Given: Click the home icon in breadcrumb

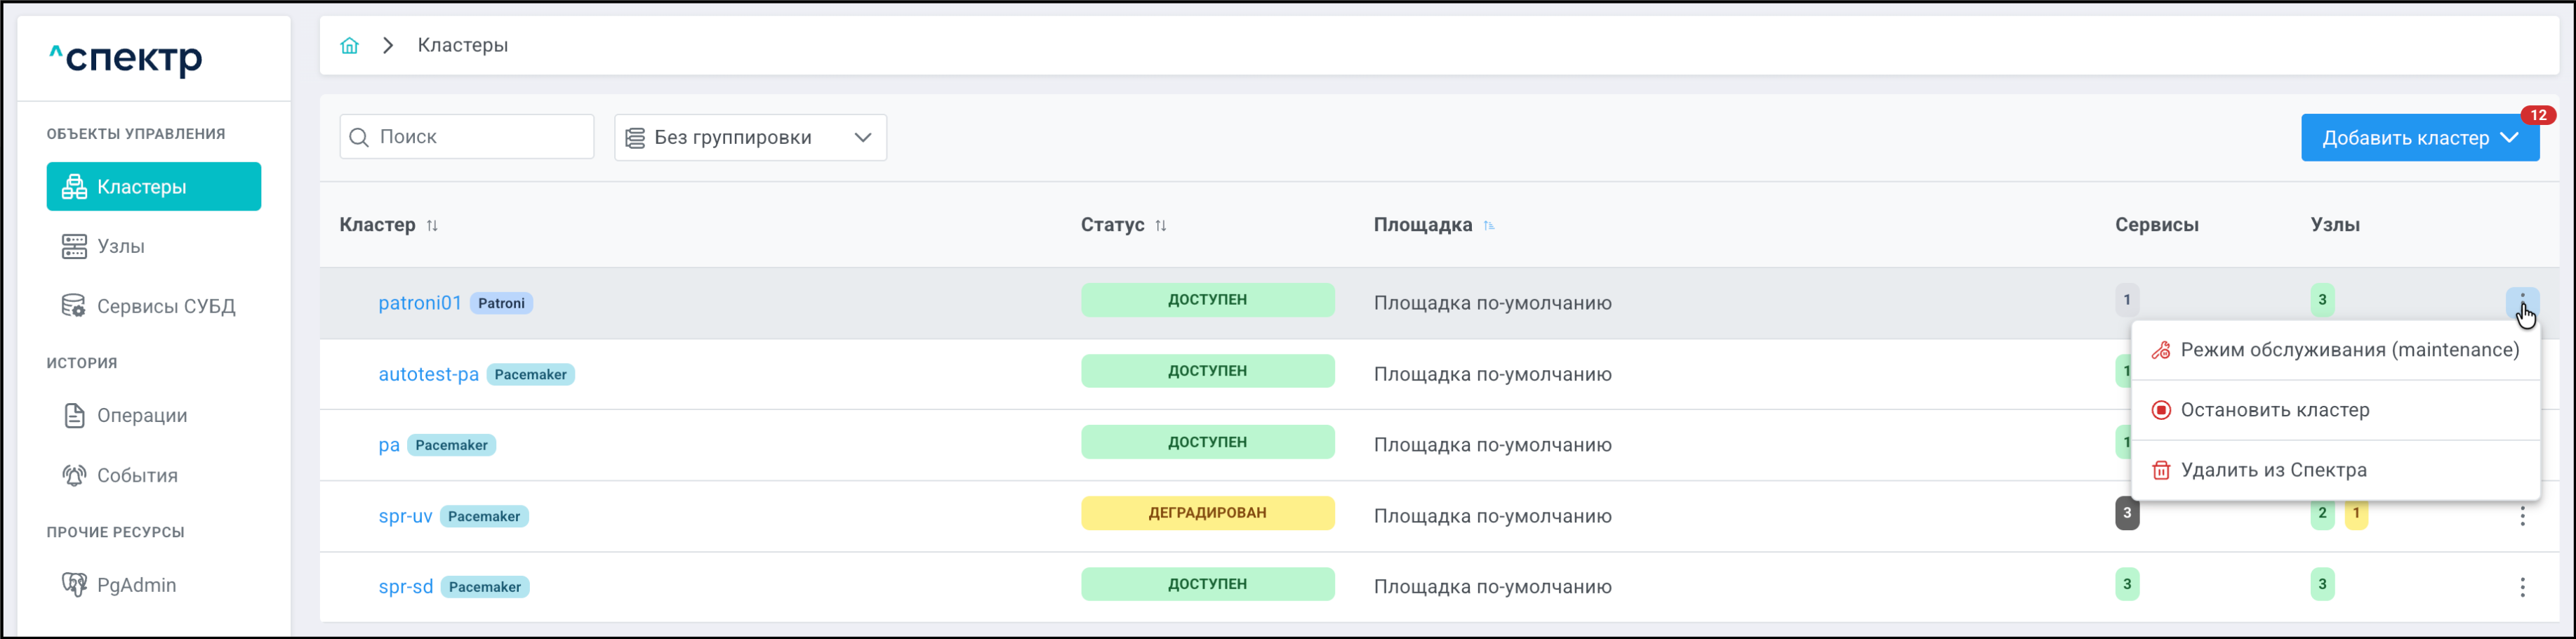Looking at the screenshot, I should point(349,46).
